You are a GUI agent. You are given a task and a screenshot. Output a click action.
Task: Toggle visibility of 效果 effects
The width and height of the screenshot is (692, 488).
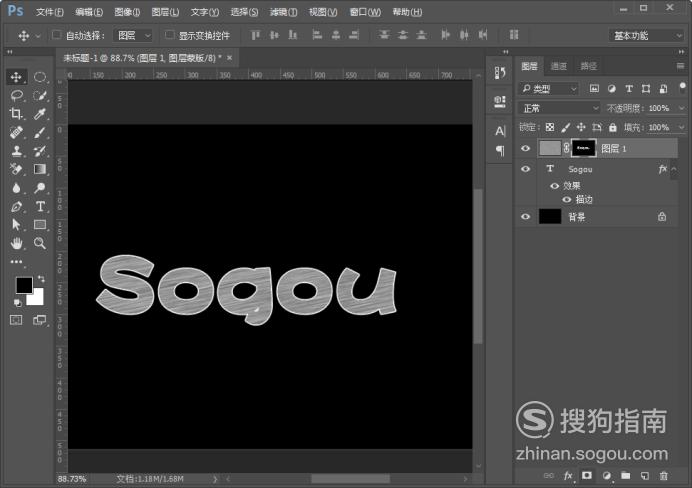click(554, 186)
